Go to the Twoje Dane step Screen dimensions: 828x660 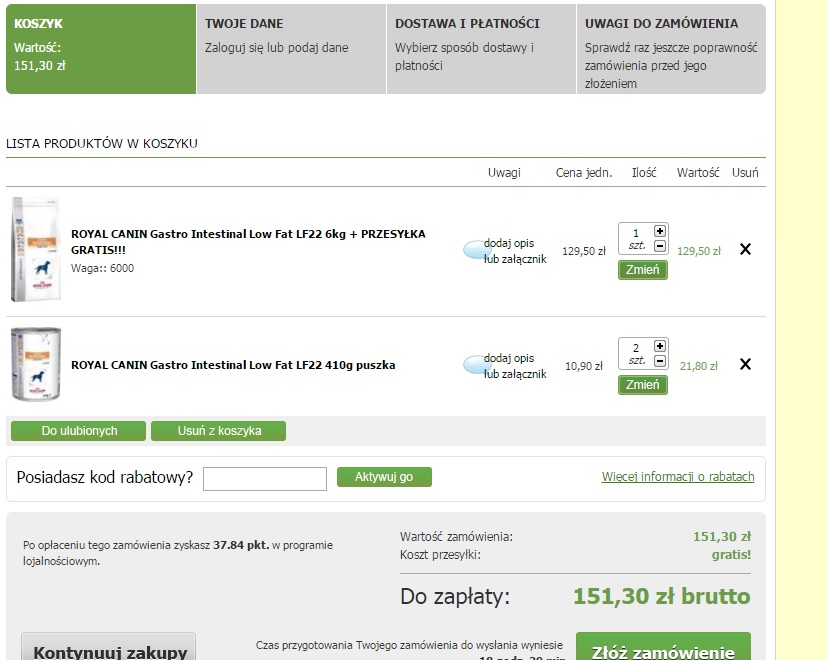[x=290, y=48]
